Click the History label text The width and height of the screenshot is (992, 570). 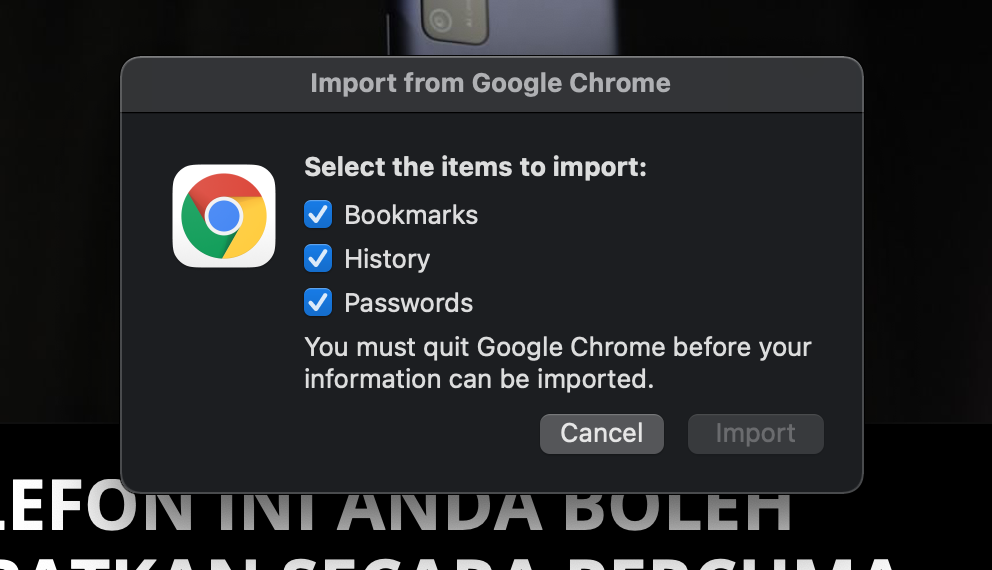pos(387,259)
